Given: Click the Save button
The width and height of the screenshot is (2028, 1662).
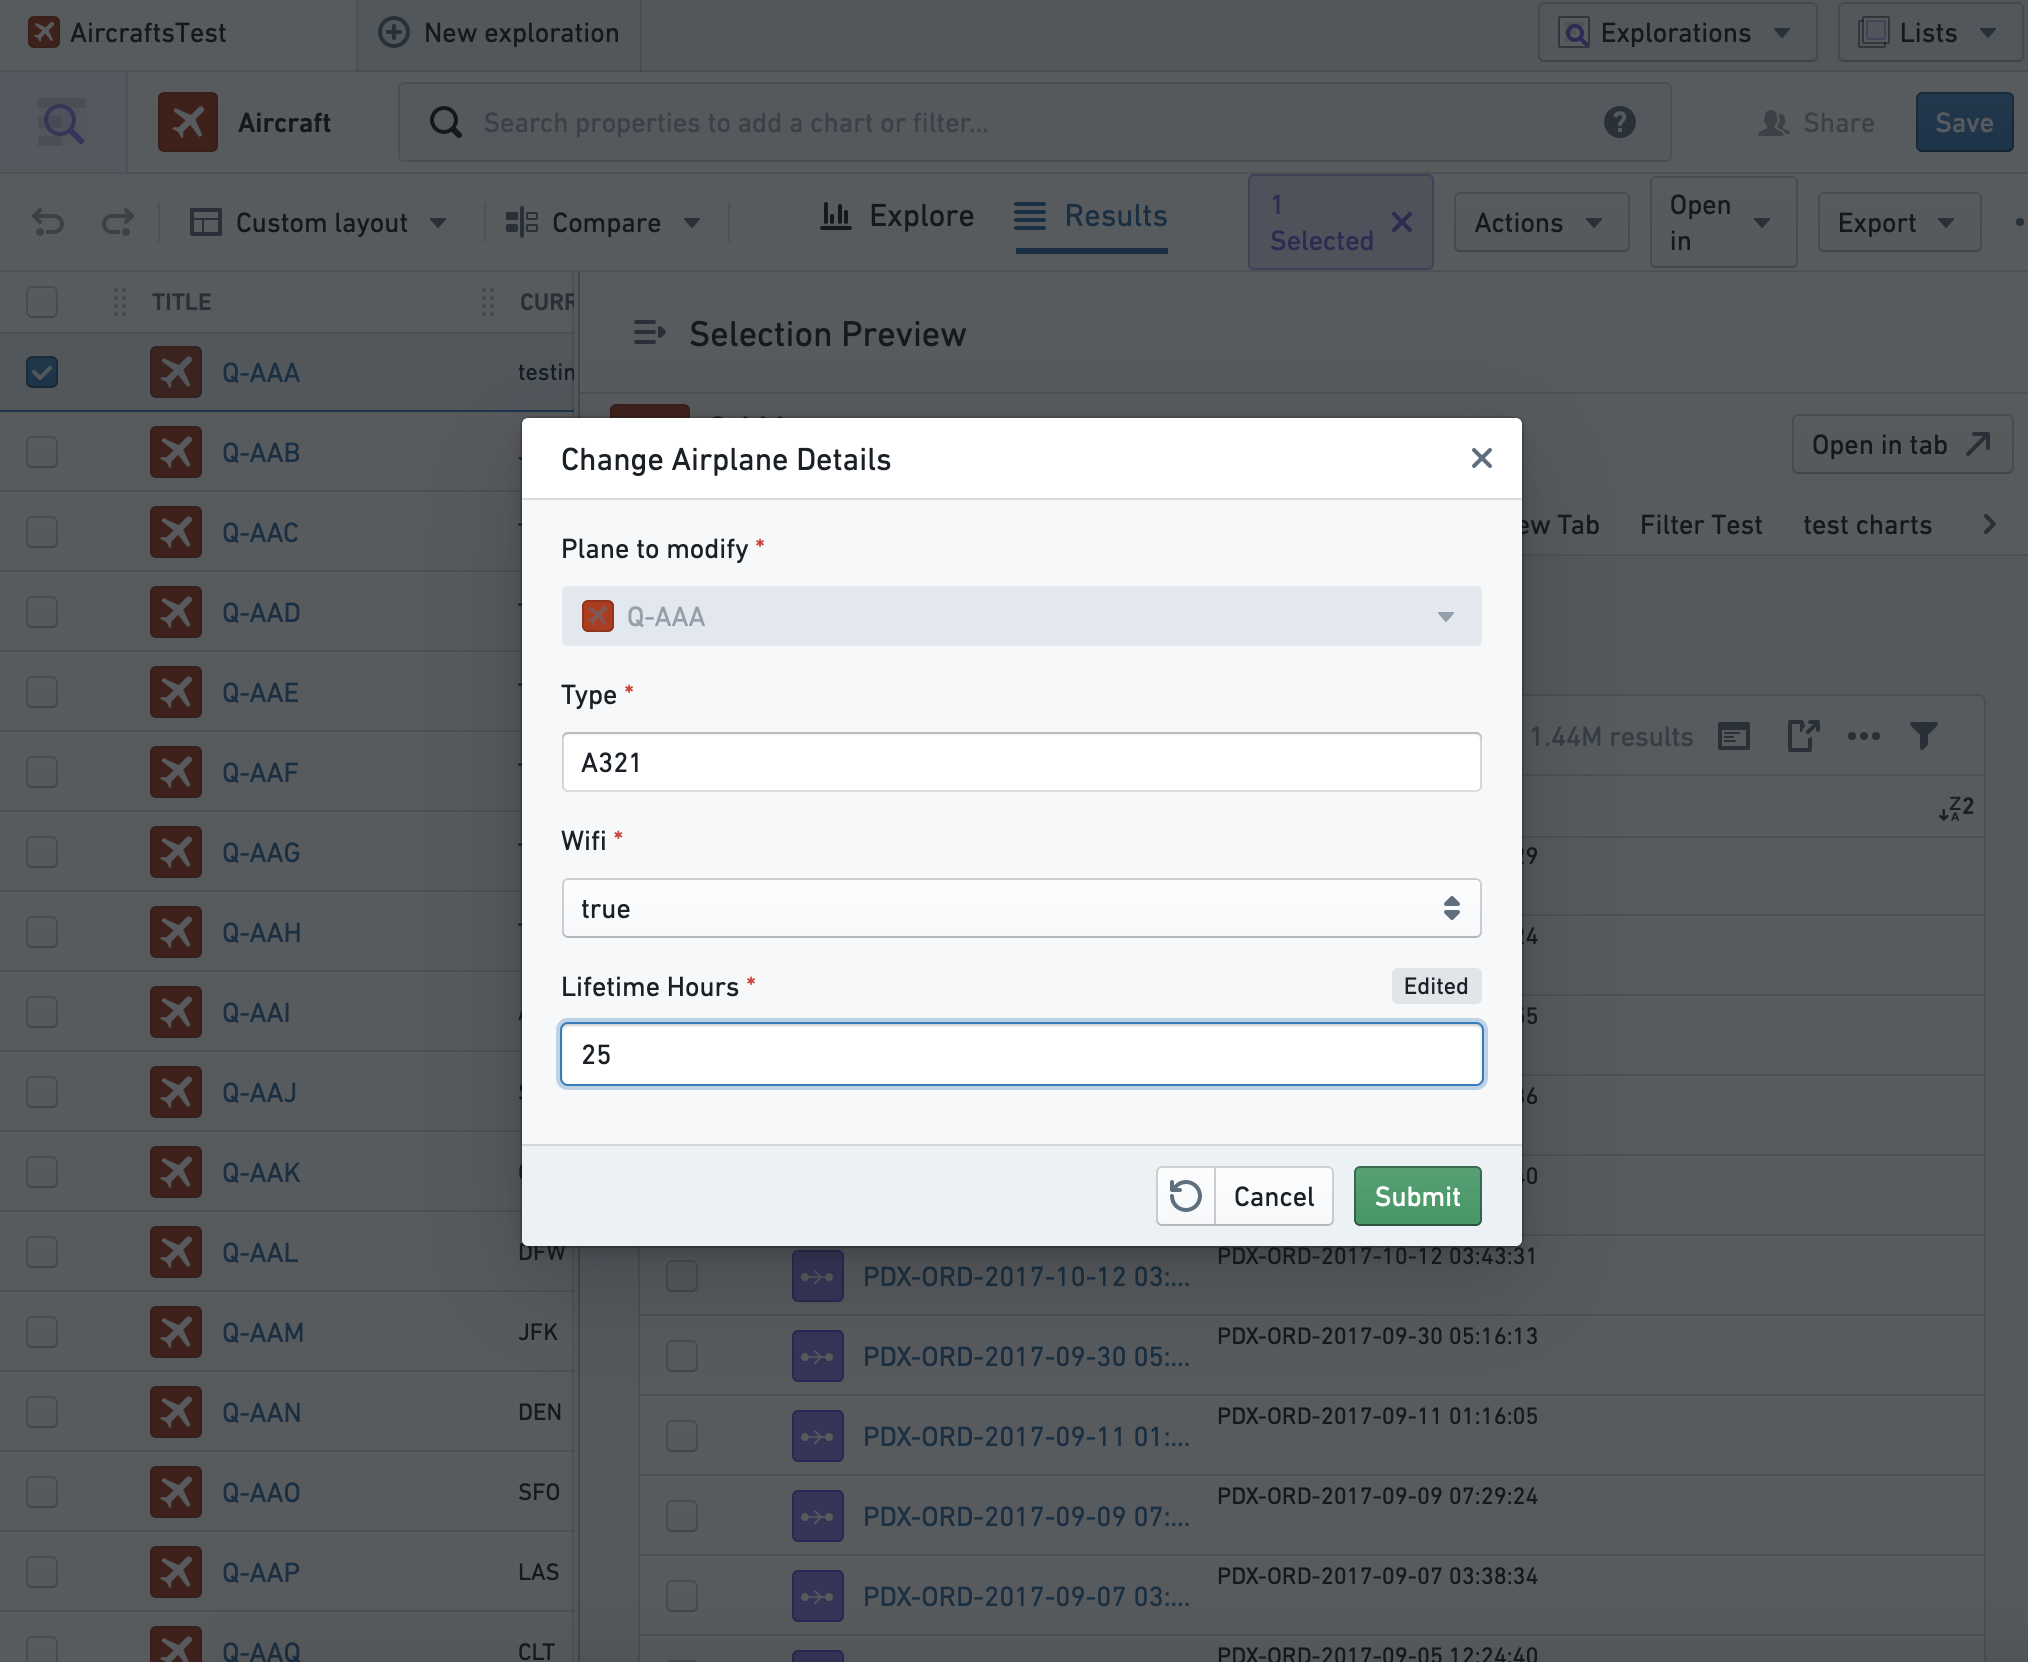Looking at the screenshot, I should pyautogui.click(x=1964, y=122).
